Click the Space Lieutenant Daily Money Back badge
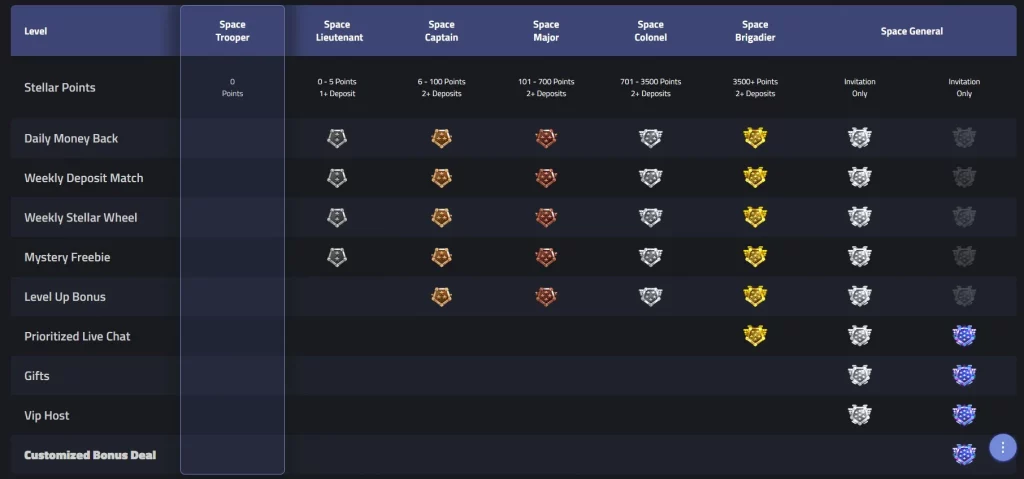The image size is (1024, 479). pyautogui.click(x=337, y=138)
